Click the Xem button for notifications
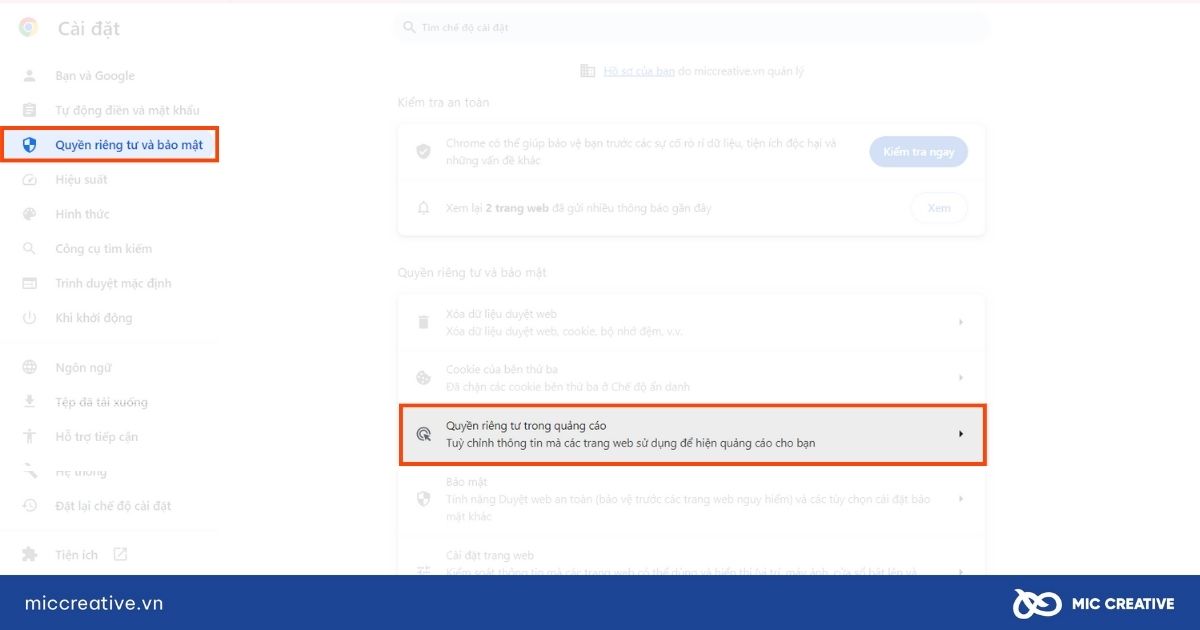The height and width of the screenshot is (630, 1200). click(939, 208)
